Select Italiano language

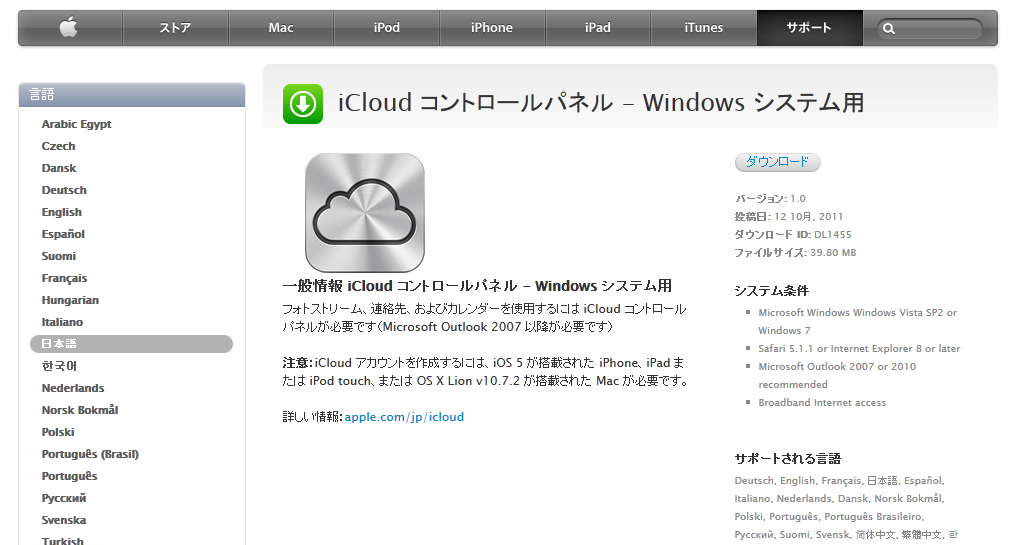[62, 322]
